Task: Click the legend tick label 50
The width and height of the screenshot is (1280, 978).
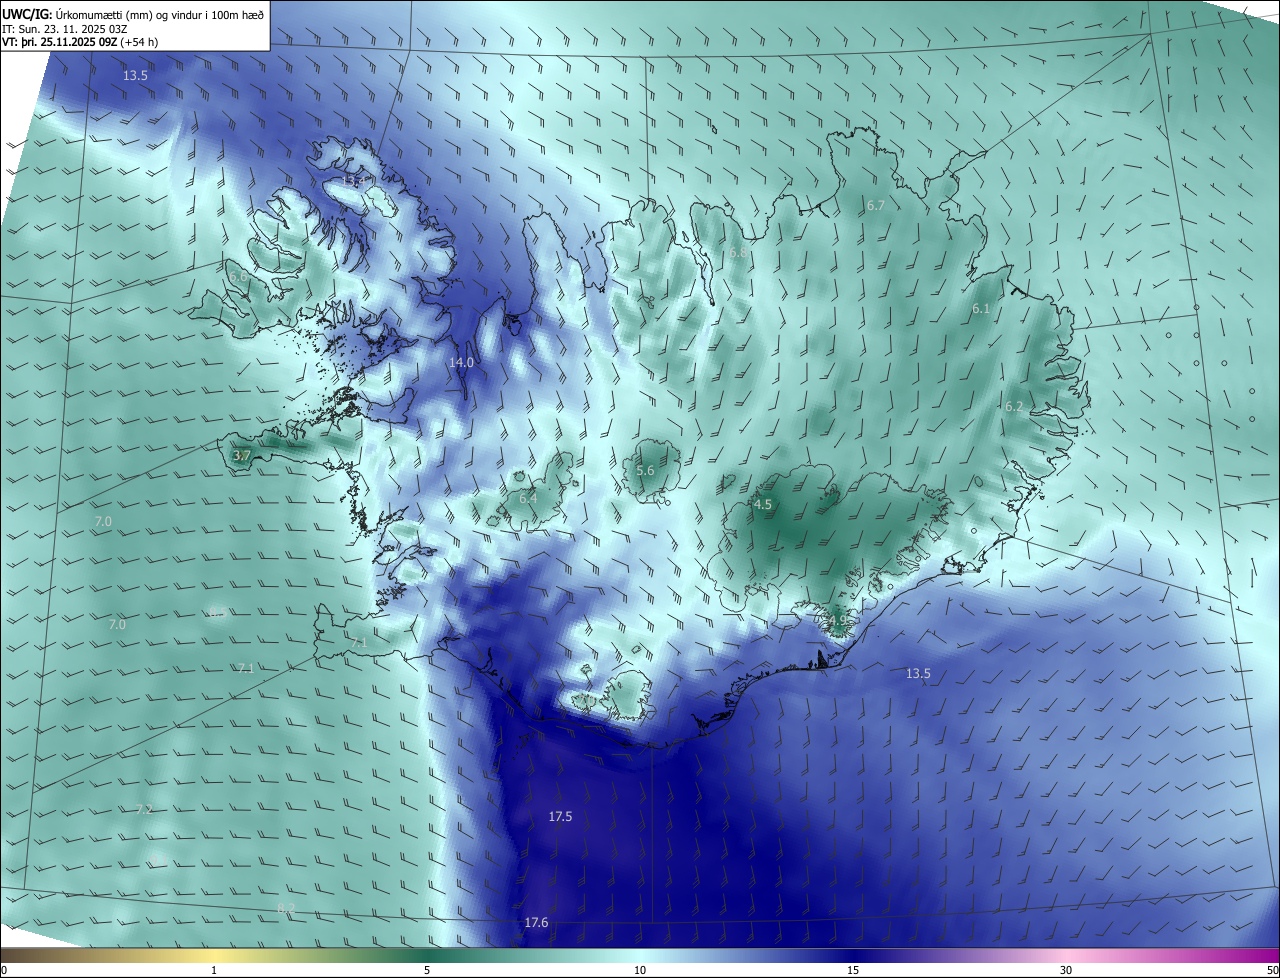Action: [x=1271, y=970]
